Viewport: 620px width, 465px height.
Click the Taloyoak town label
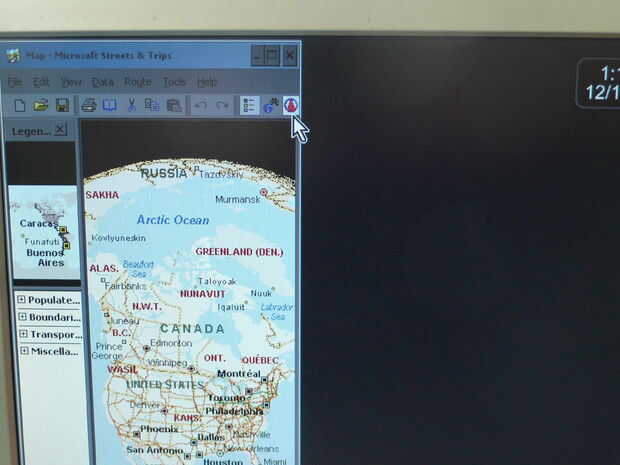tap(217, 282)
